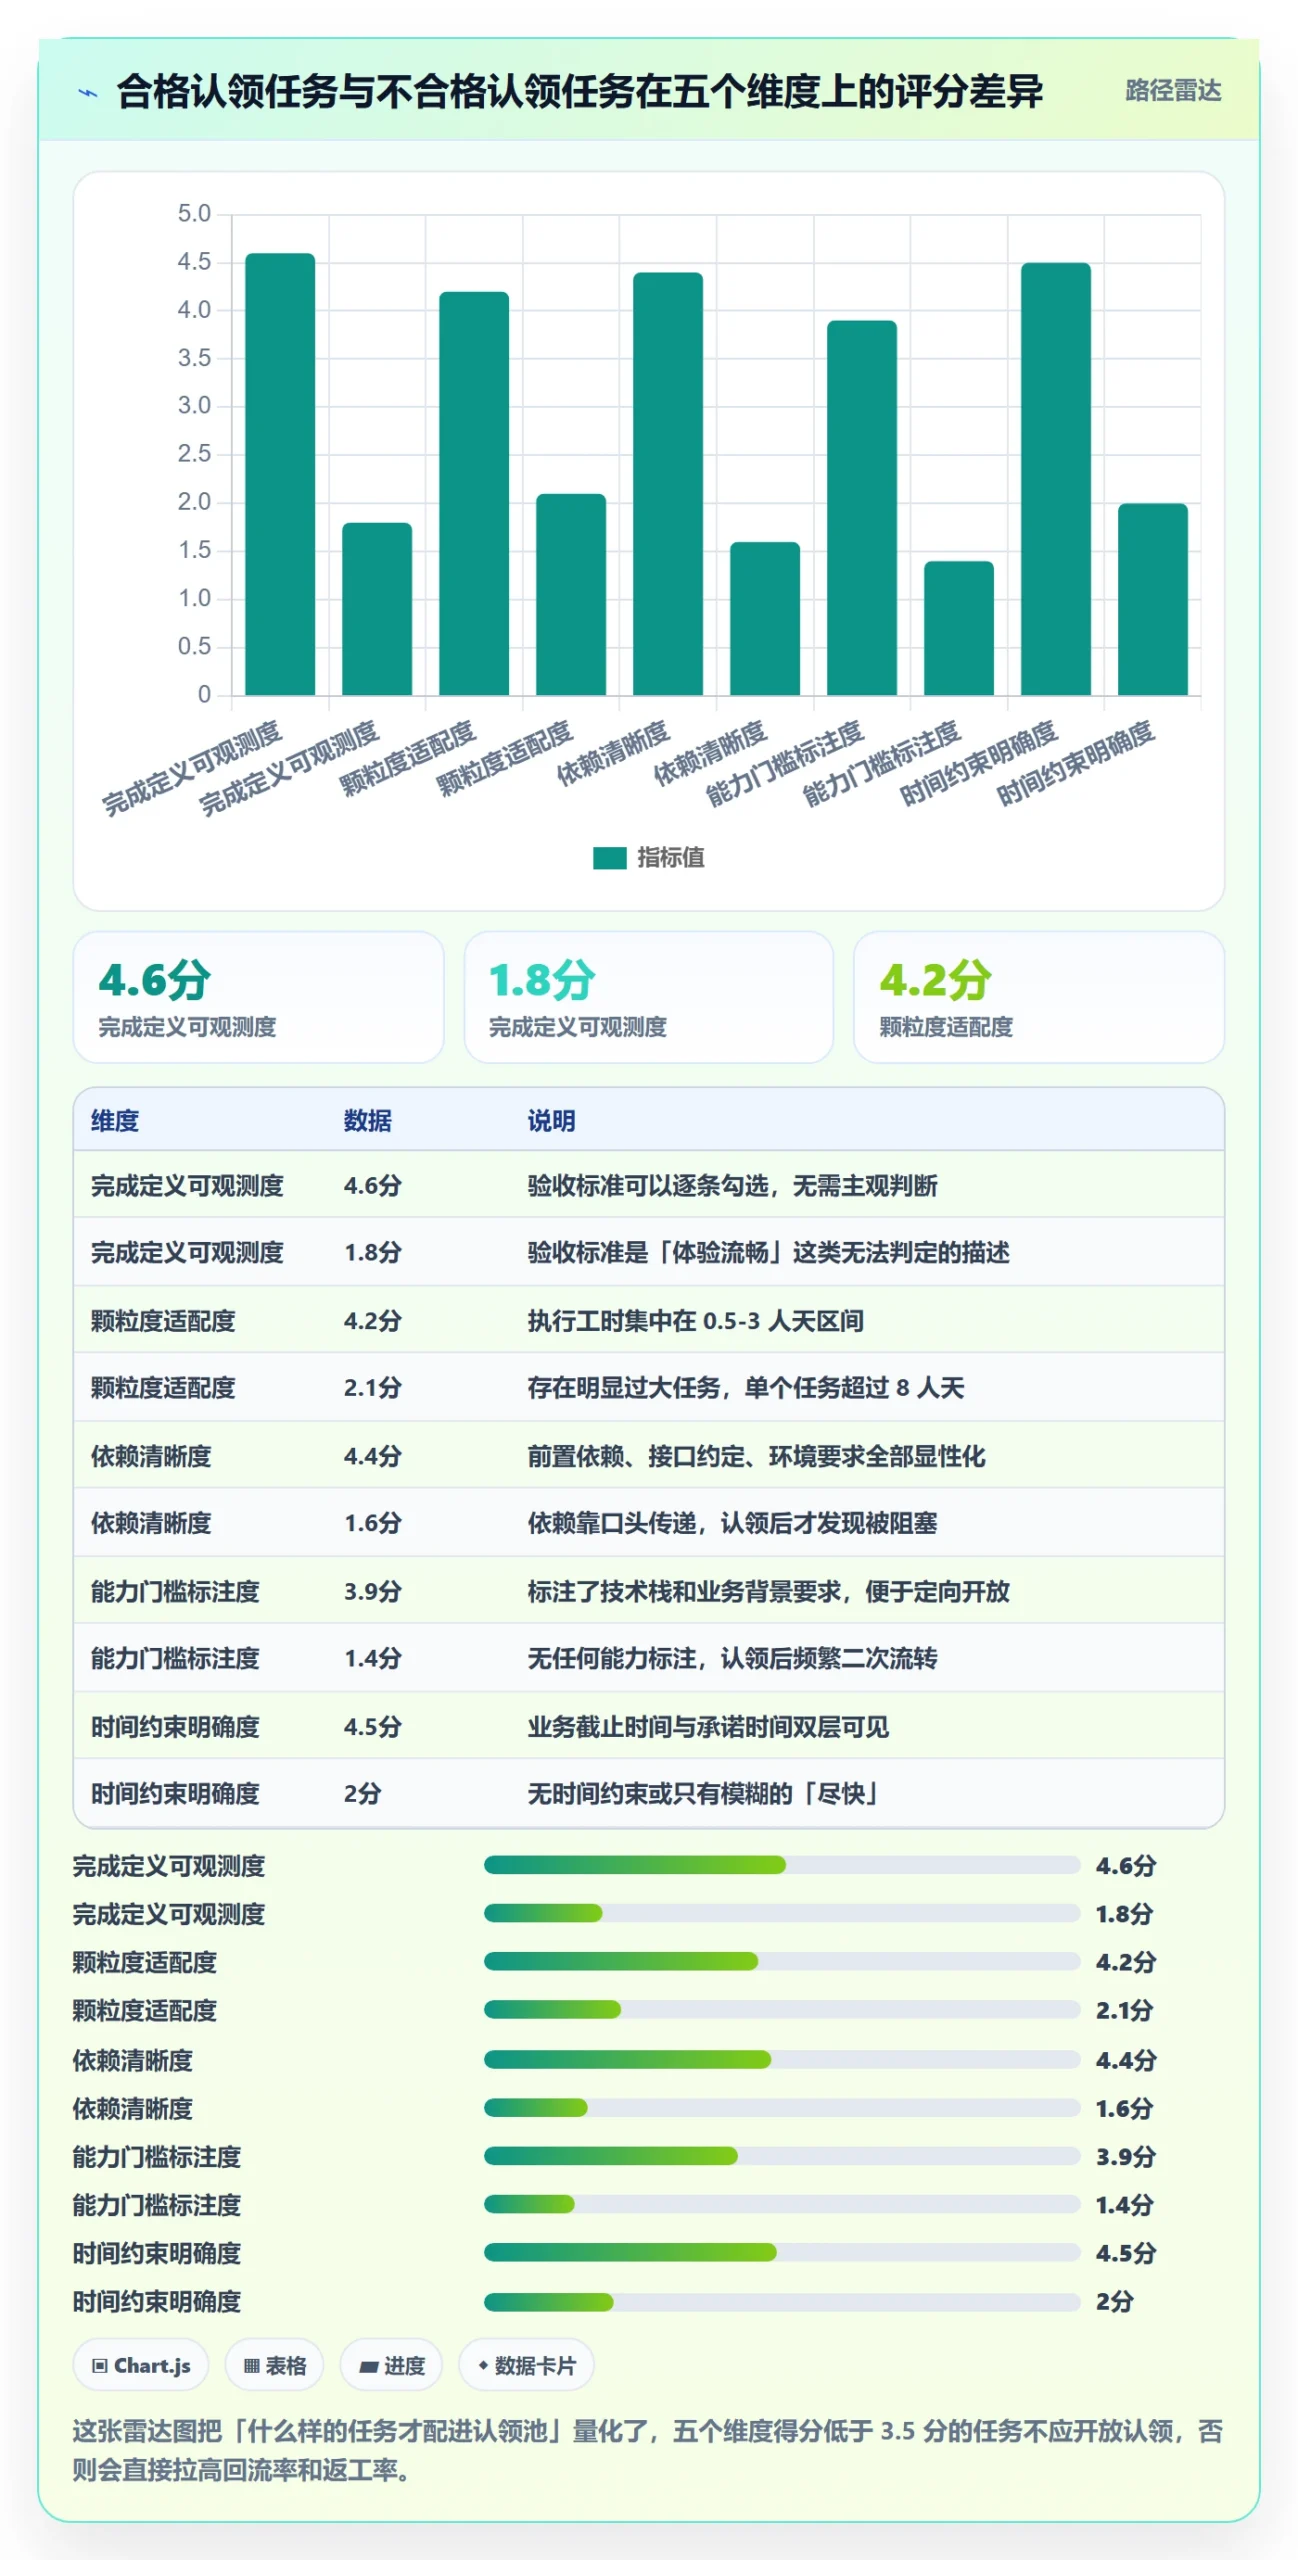Screen dimensions: 1298x2560
Task: Select the 进度 chip
Action: (392, 2366)
